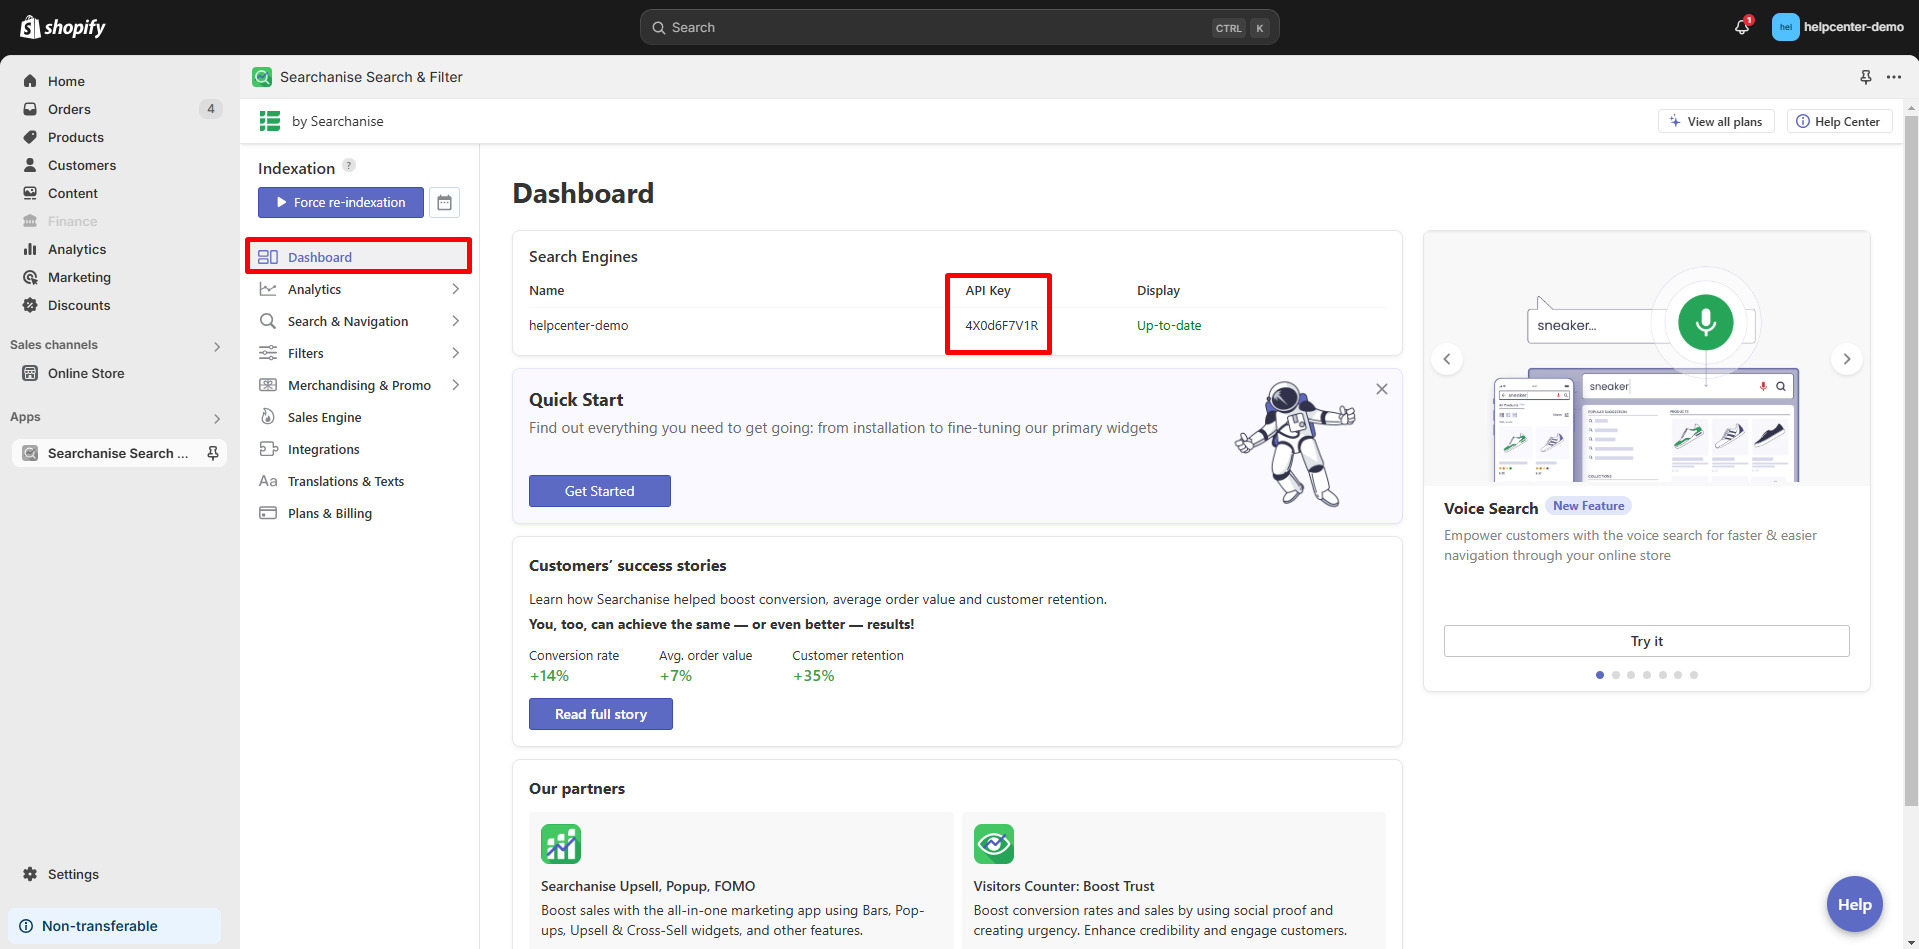This screenshot has height=949, width=1919.
Task: Open the three-dots more options menu
Action: 1894,77
